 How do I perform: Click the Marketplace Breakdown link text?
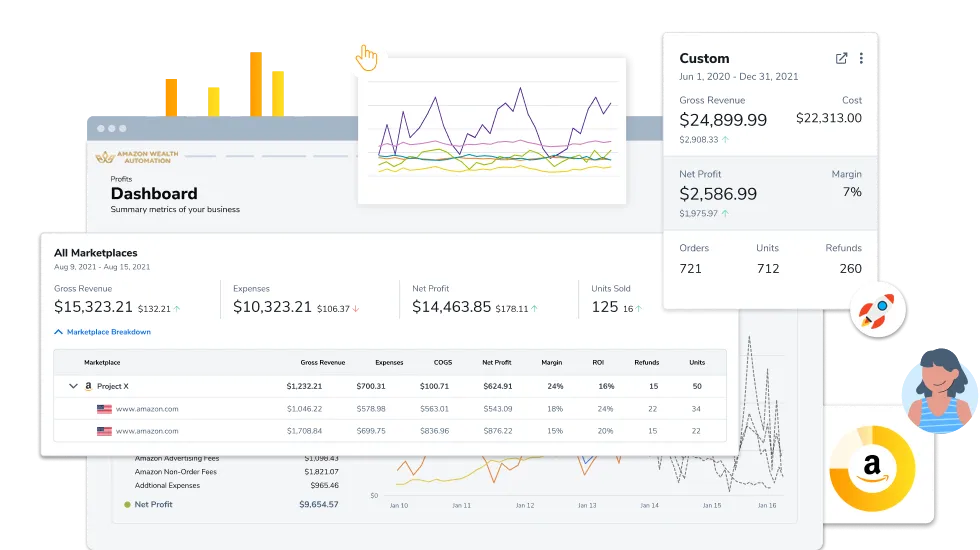tap(109, 332)
